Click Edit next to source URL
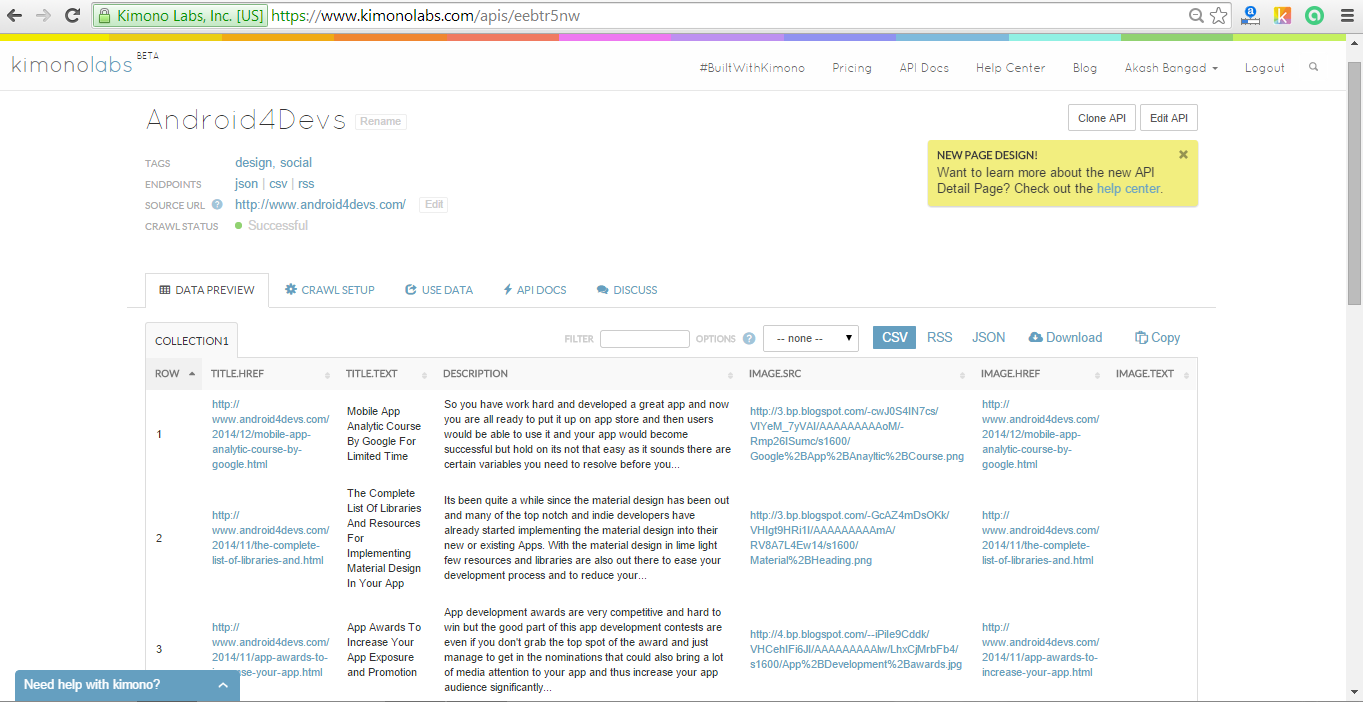Viewport: 1366px width, 702px height. [x=434, y=204]
